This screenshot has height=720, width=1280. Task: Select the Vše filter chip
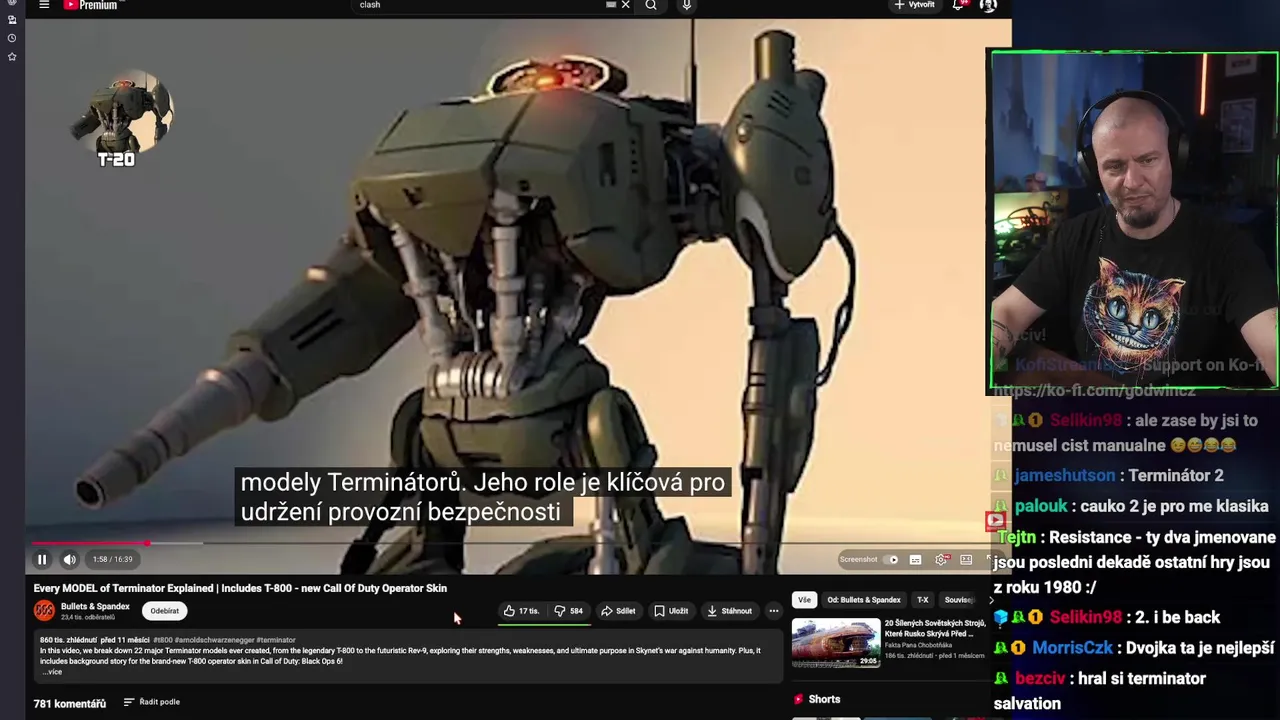point(804,600)
